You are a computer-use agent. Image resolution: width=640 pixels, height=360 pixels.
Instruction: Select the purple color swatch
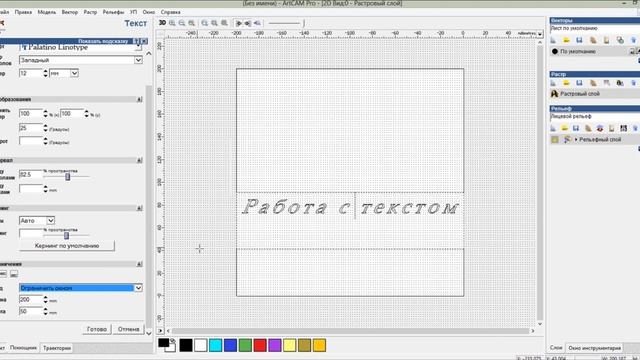click(275, 345)
